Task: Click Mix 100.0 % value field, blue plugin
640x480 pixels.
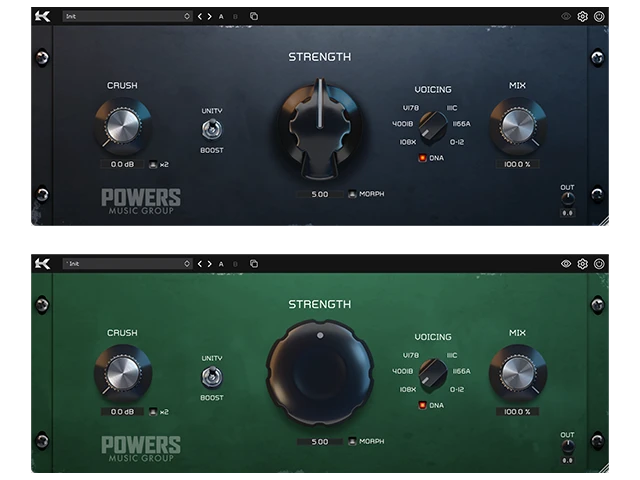Action: point(517,164)
